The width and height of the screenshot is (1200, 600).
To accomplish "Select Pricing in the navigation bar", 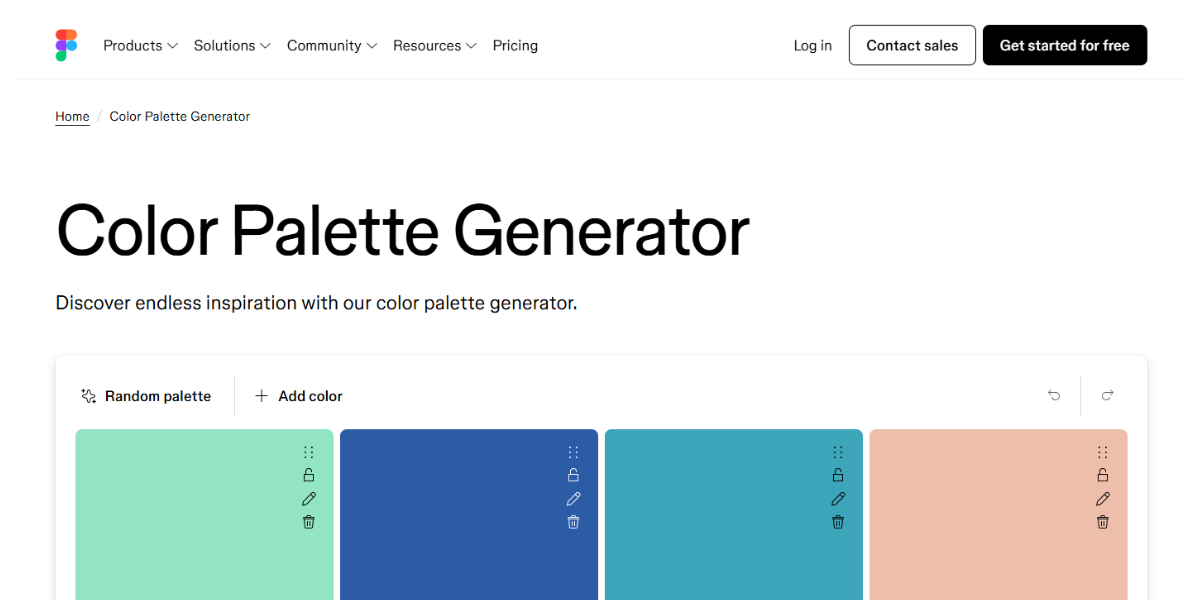I will click(515, 45).
